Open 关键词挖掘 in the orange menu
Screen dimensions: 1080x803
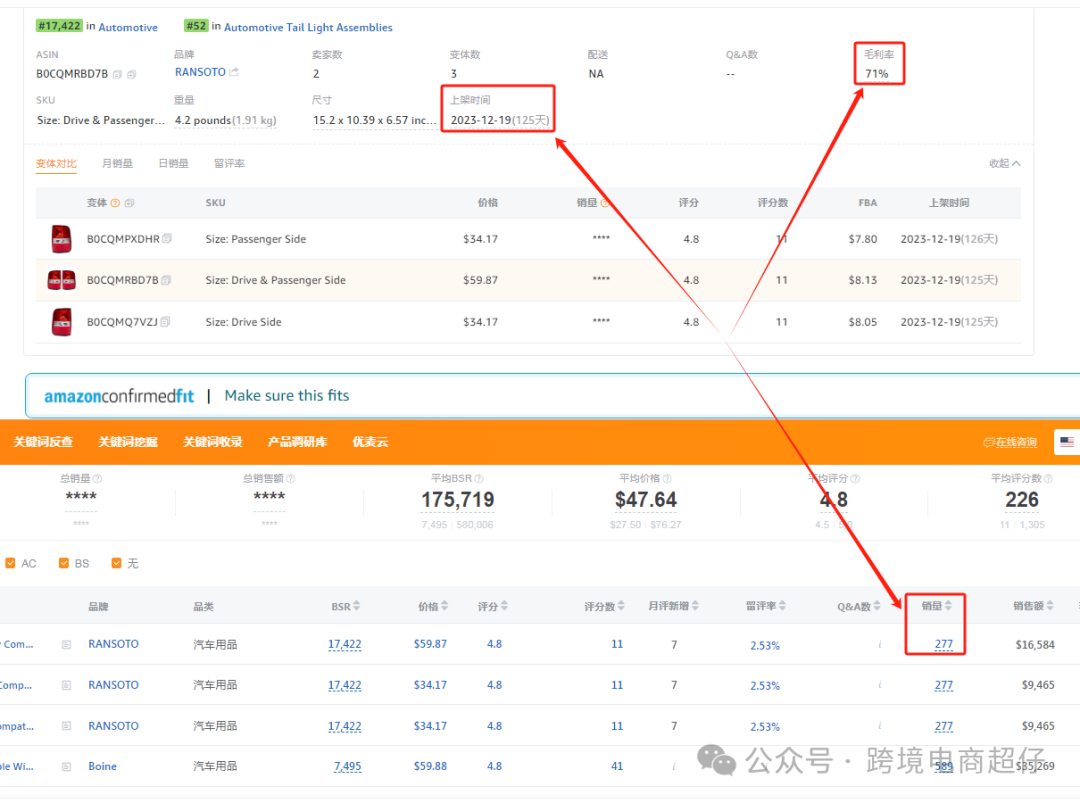point(128,442)
